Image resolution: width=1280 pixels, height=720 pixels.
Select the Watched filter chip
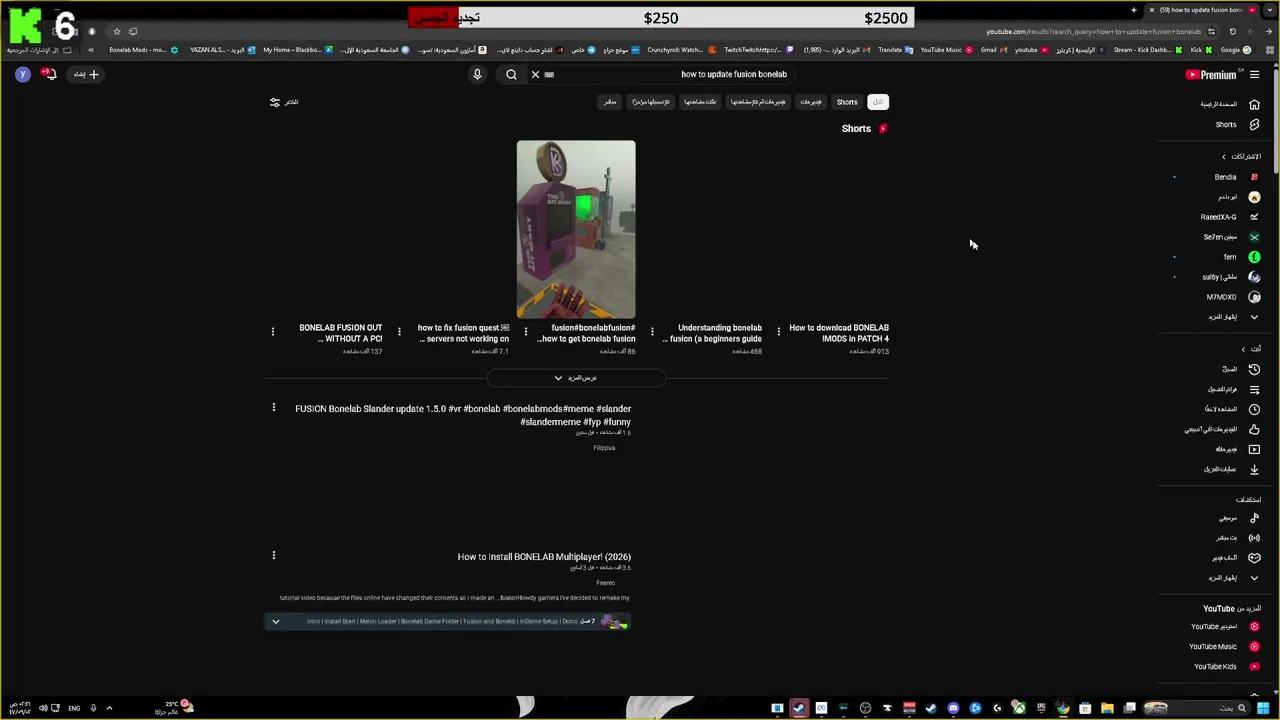pos(700,102)
